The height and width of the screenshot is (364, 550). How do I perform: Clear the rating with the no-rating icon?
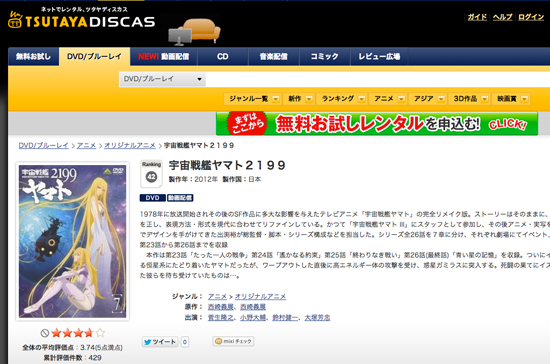tap(45, 333)
